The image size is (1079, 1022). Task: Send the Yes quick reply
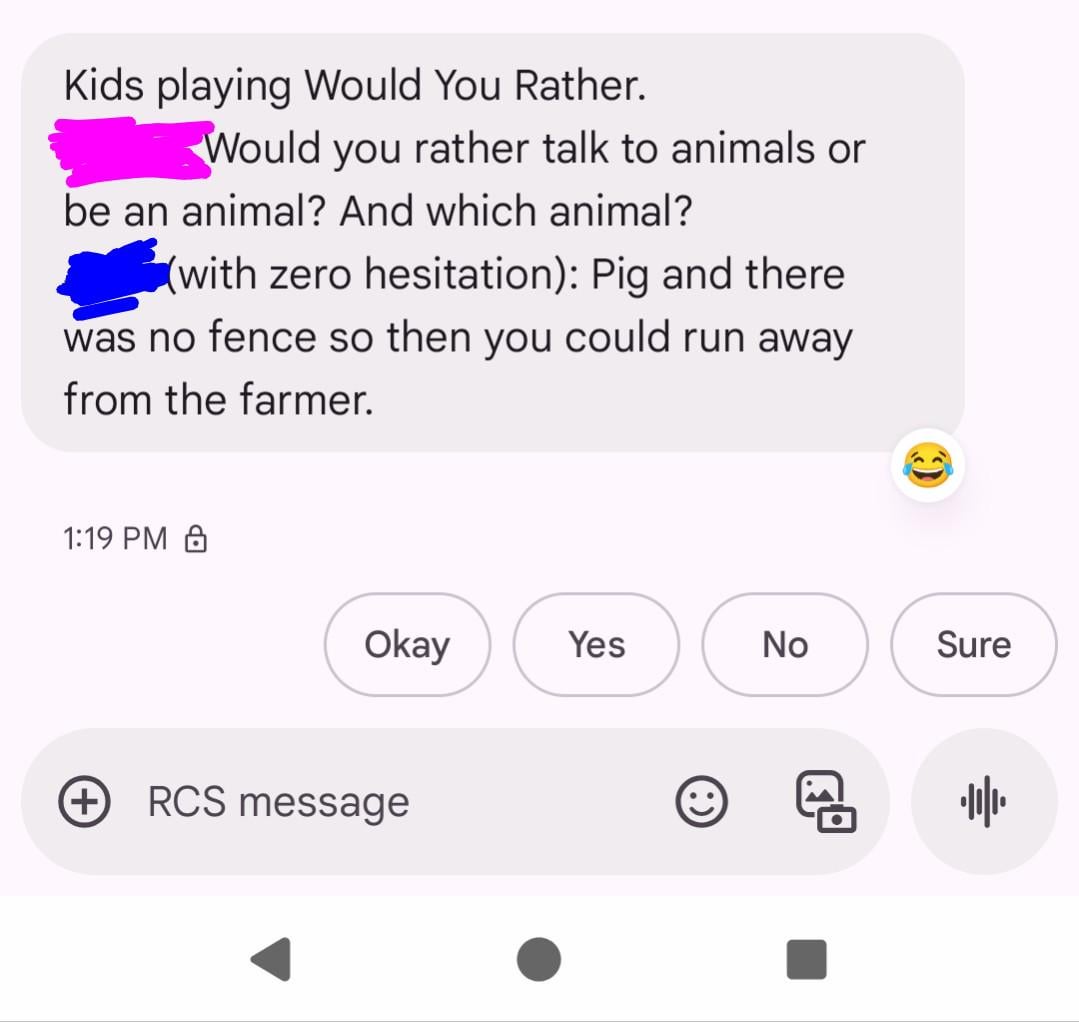pyautogui.click(x=597, y=645)
